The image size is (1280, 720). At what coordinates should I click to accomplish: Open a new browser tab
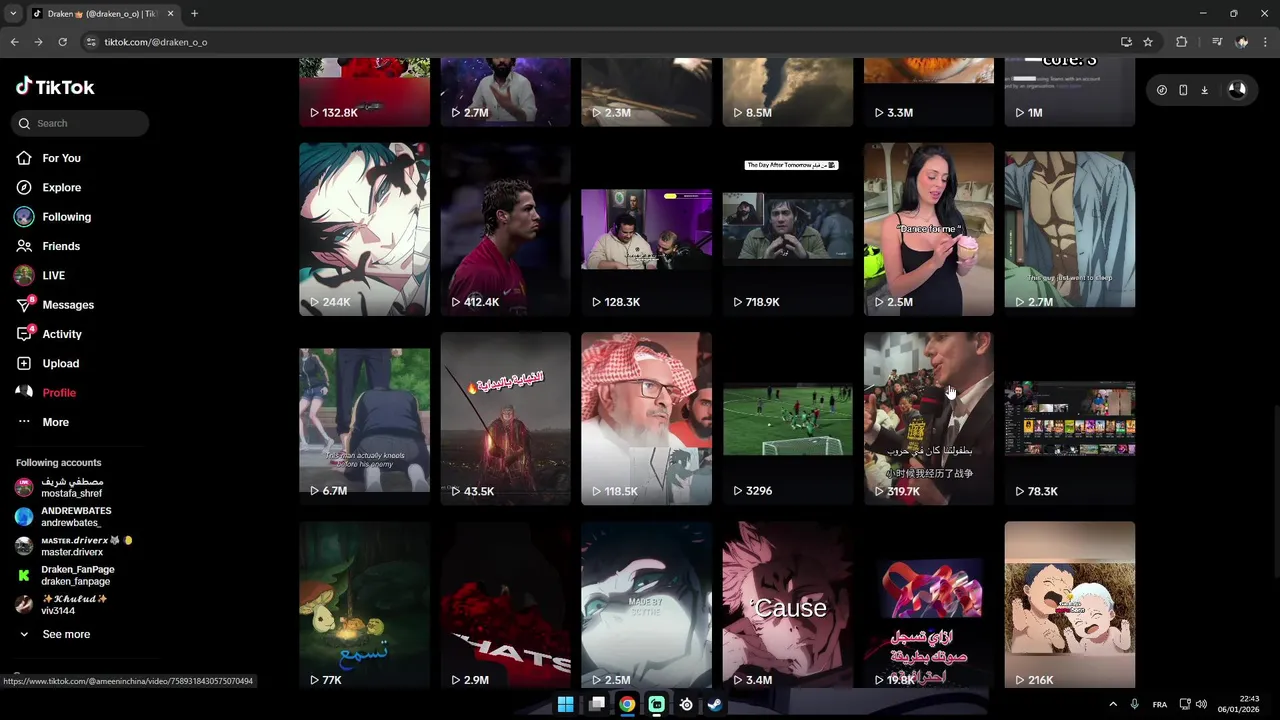tap(194, 14)
